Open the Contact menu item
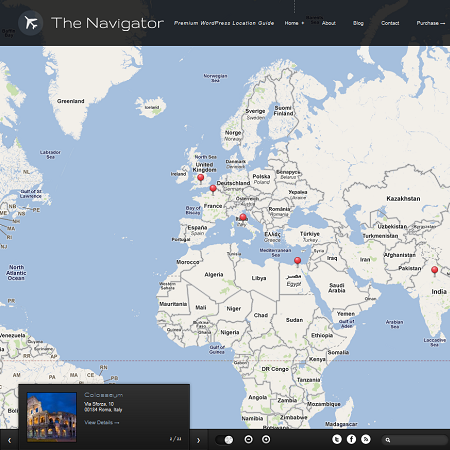The image size is (450, 450). pos(390,23)
